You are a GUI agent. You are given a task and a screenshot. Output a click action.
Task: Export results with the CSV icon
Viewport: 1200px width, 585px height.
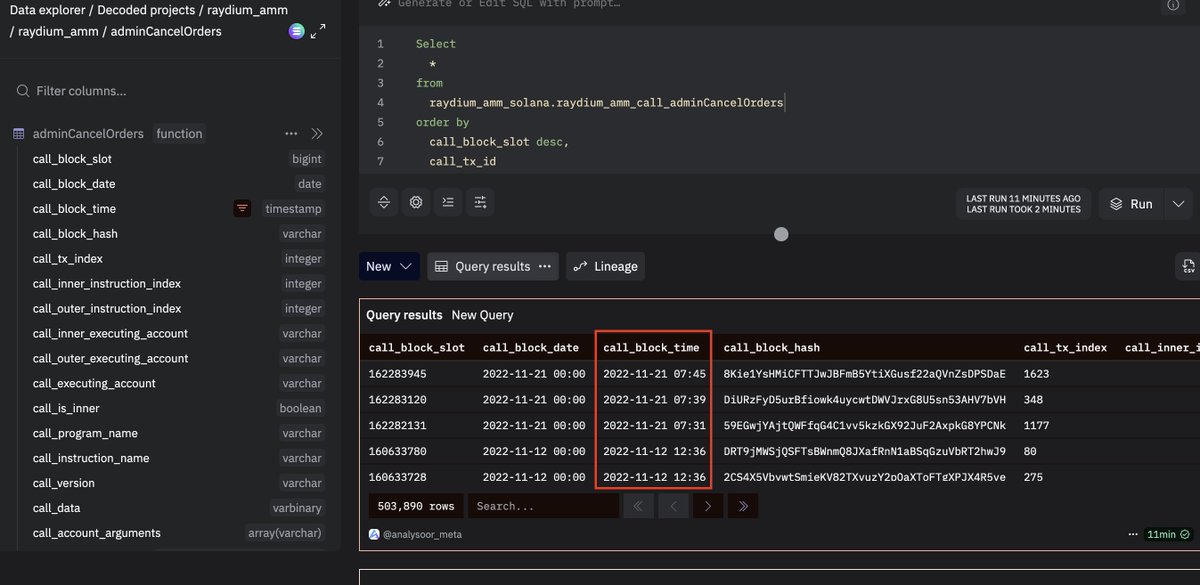(x=1188, y=266)
